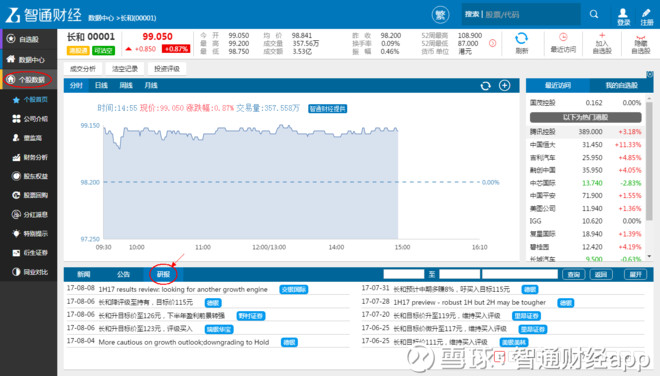
Task: Click the 野村证券 tag
Action: (x=251, y=316)
